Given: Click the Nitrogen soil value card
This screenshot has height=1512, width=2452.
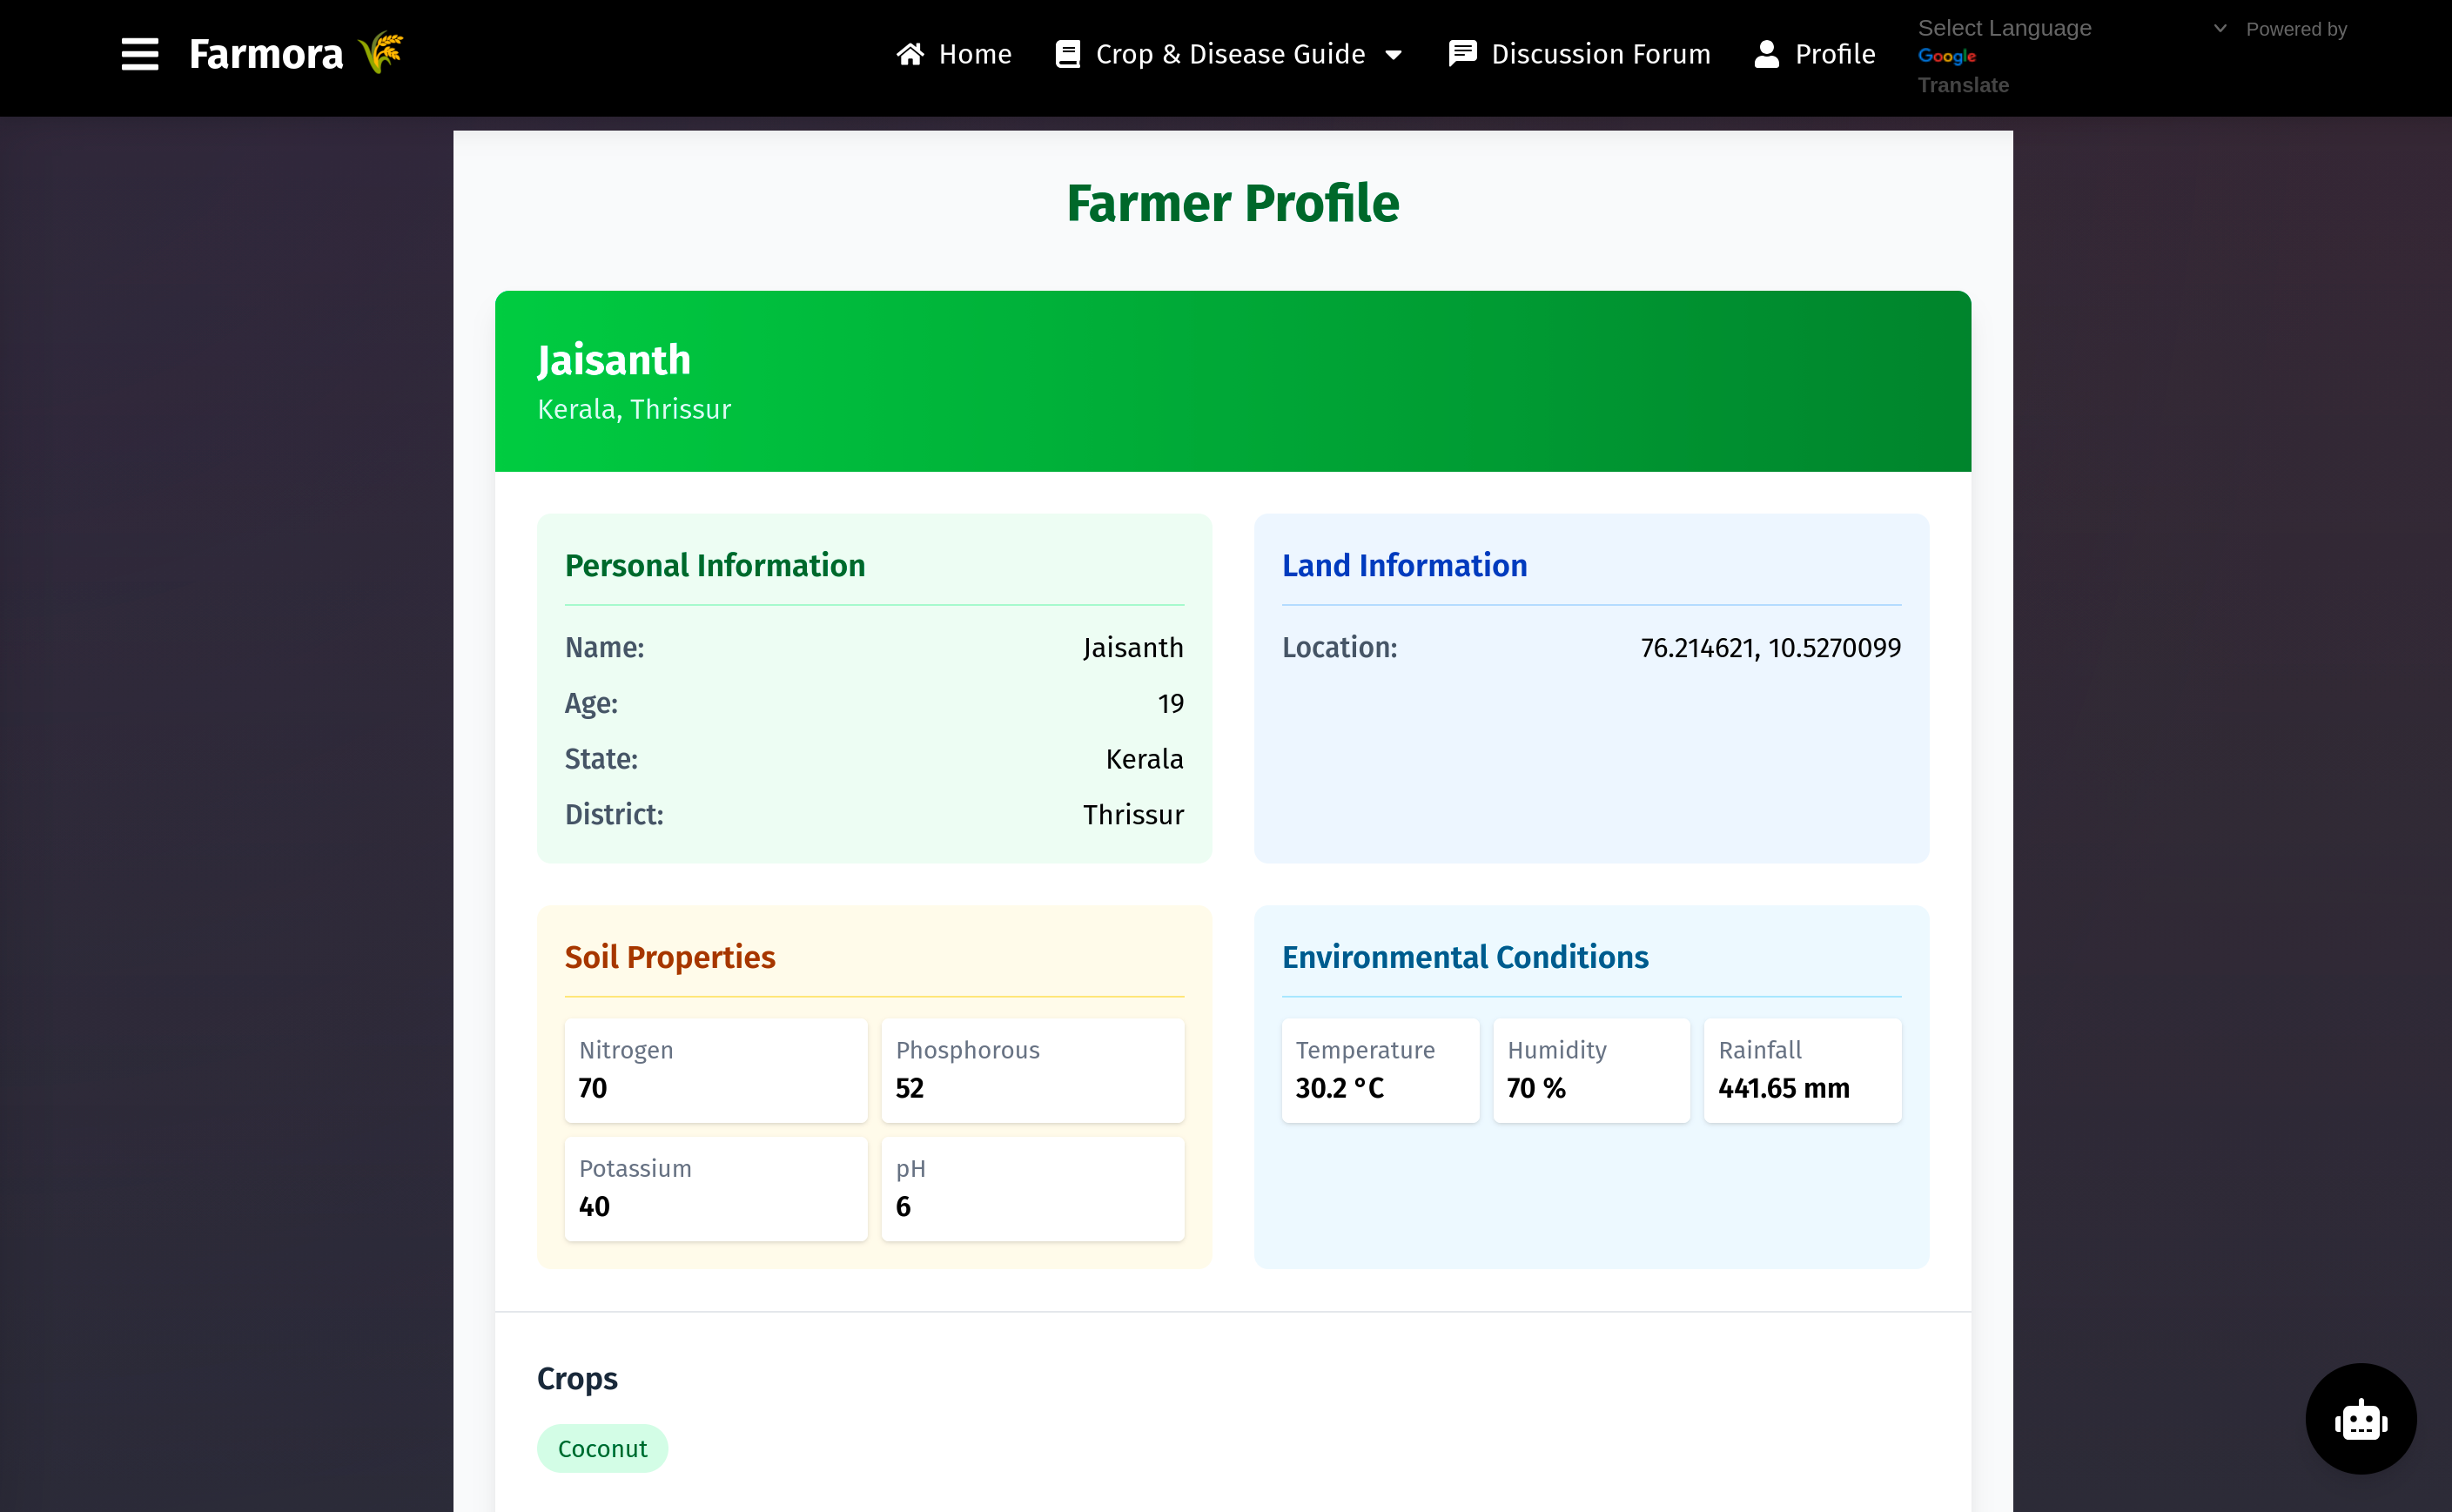Looking at the screenshot, I should (x=716, y=1070).
